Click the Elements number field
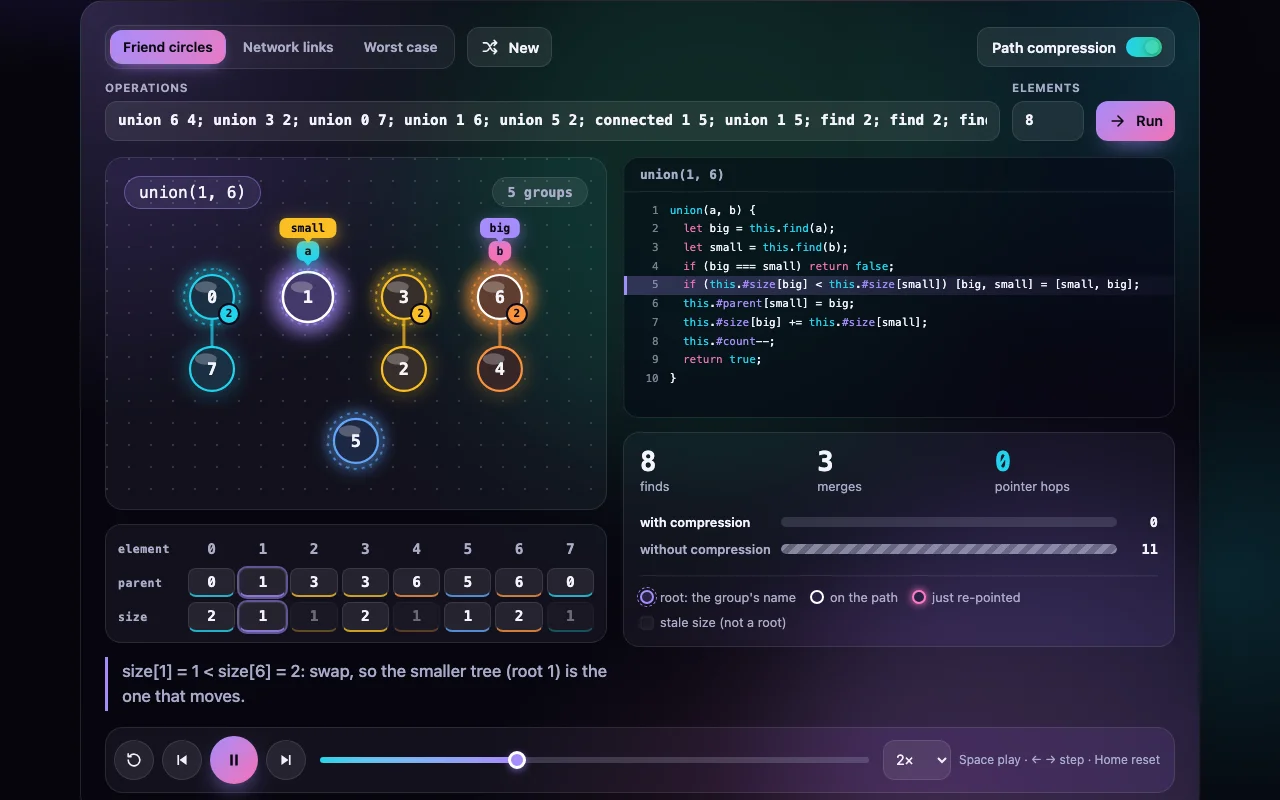1280x800 pixels. [1048, 121]
